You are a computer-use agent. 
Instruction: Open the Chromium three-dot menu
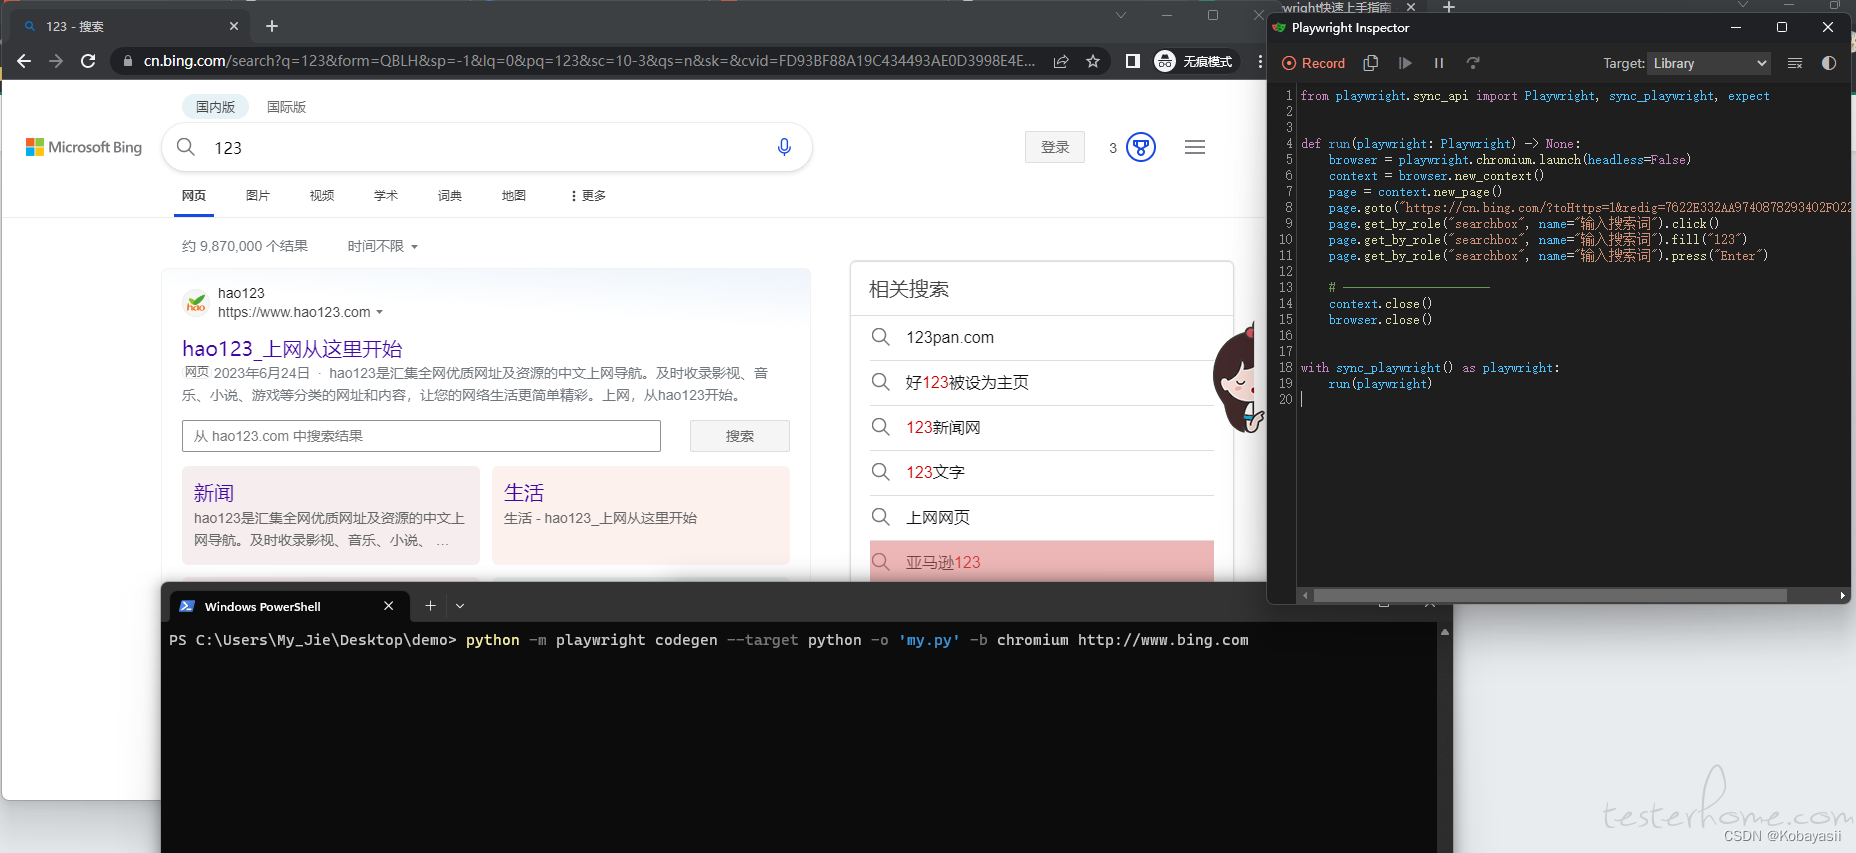pyautogui.click(x=1260, y=61)
